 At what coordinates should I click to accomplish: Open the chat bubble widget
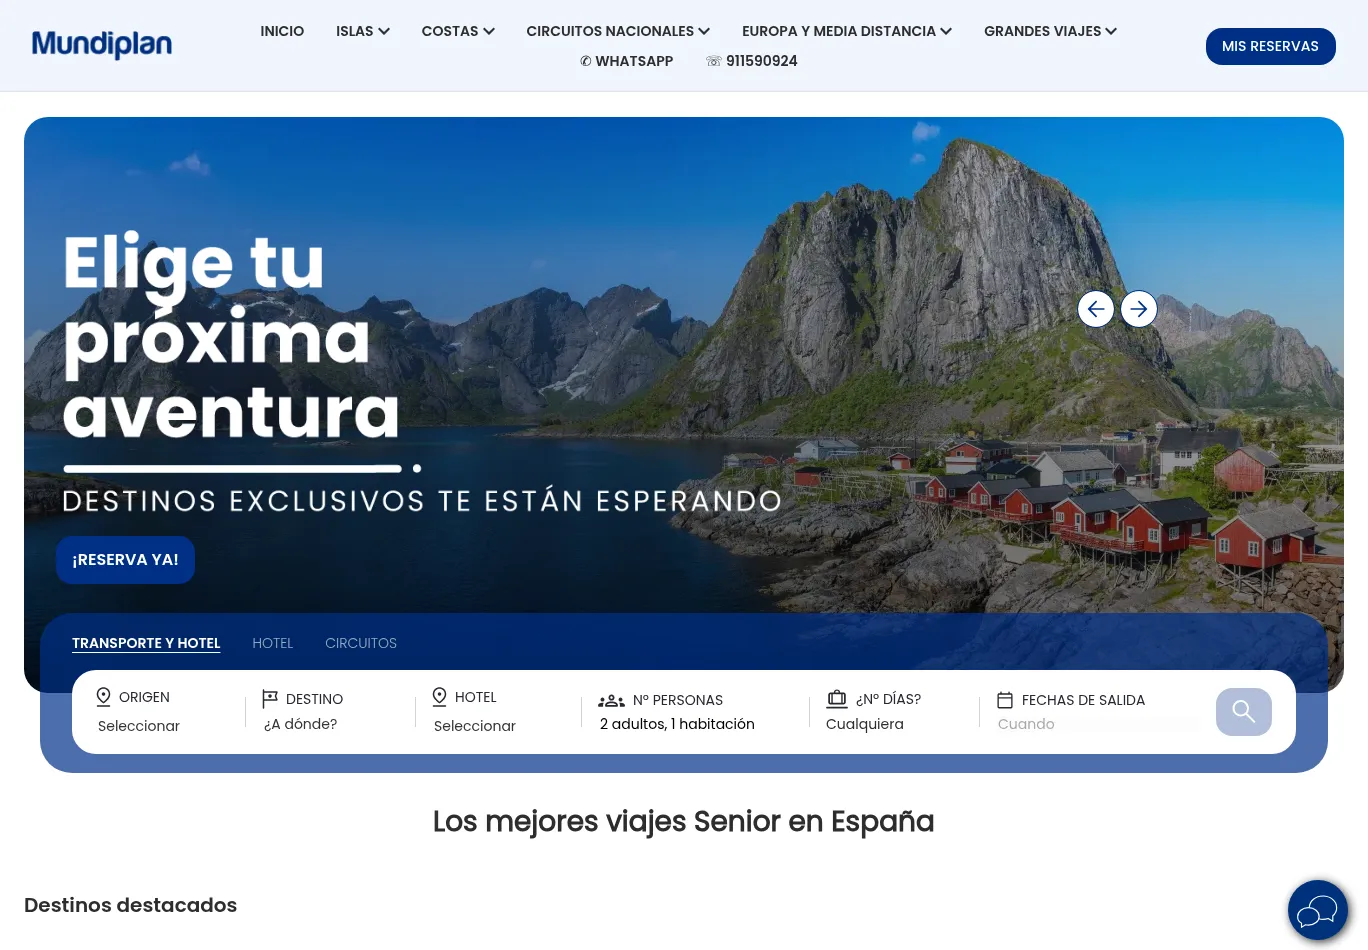tap(1318, 910)
